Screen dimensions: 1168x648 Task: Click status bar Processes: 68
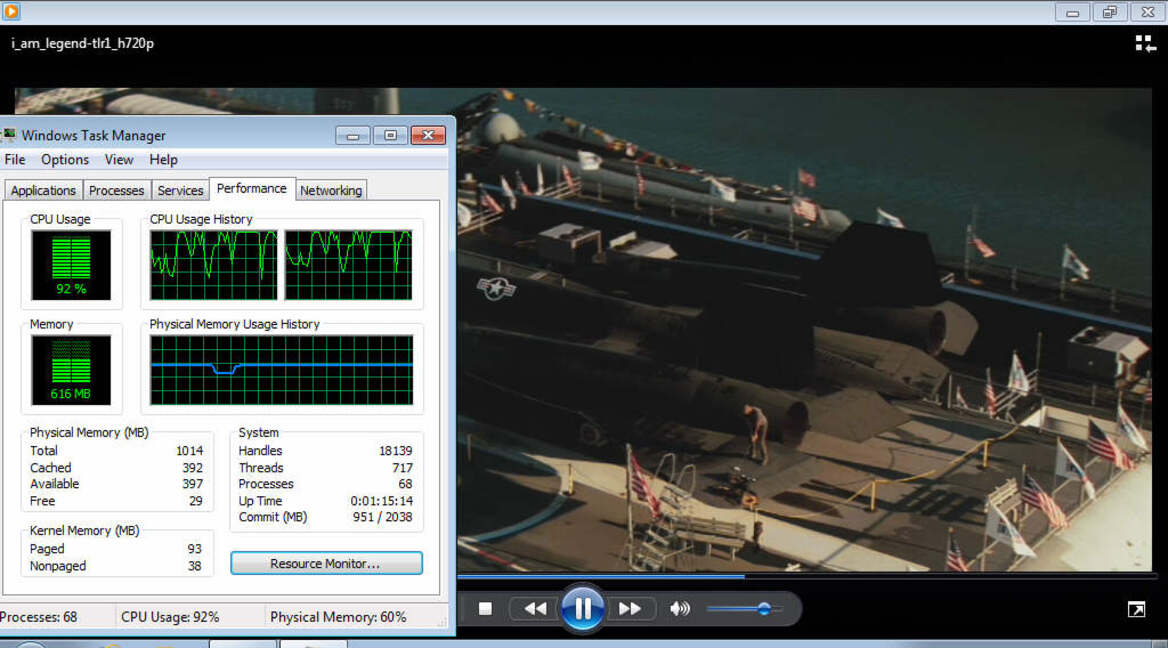click(x=39, y=617)
